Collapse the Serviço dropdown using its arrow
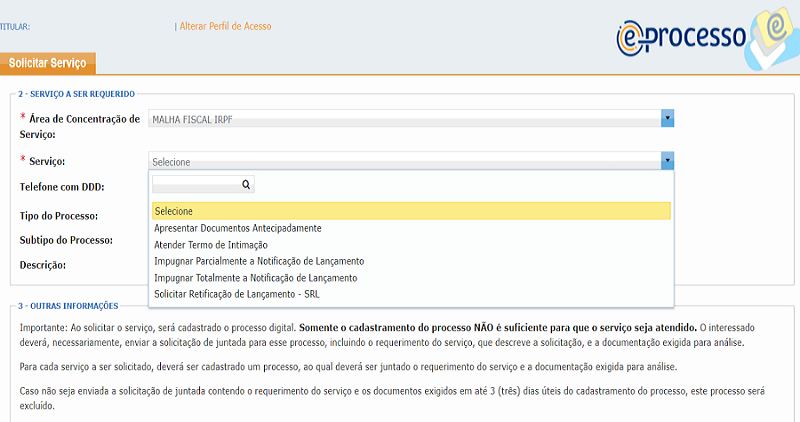Image resolution: width=800 pixels, height=422 pixels. [667, 161]
